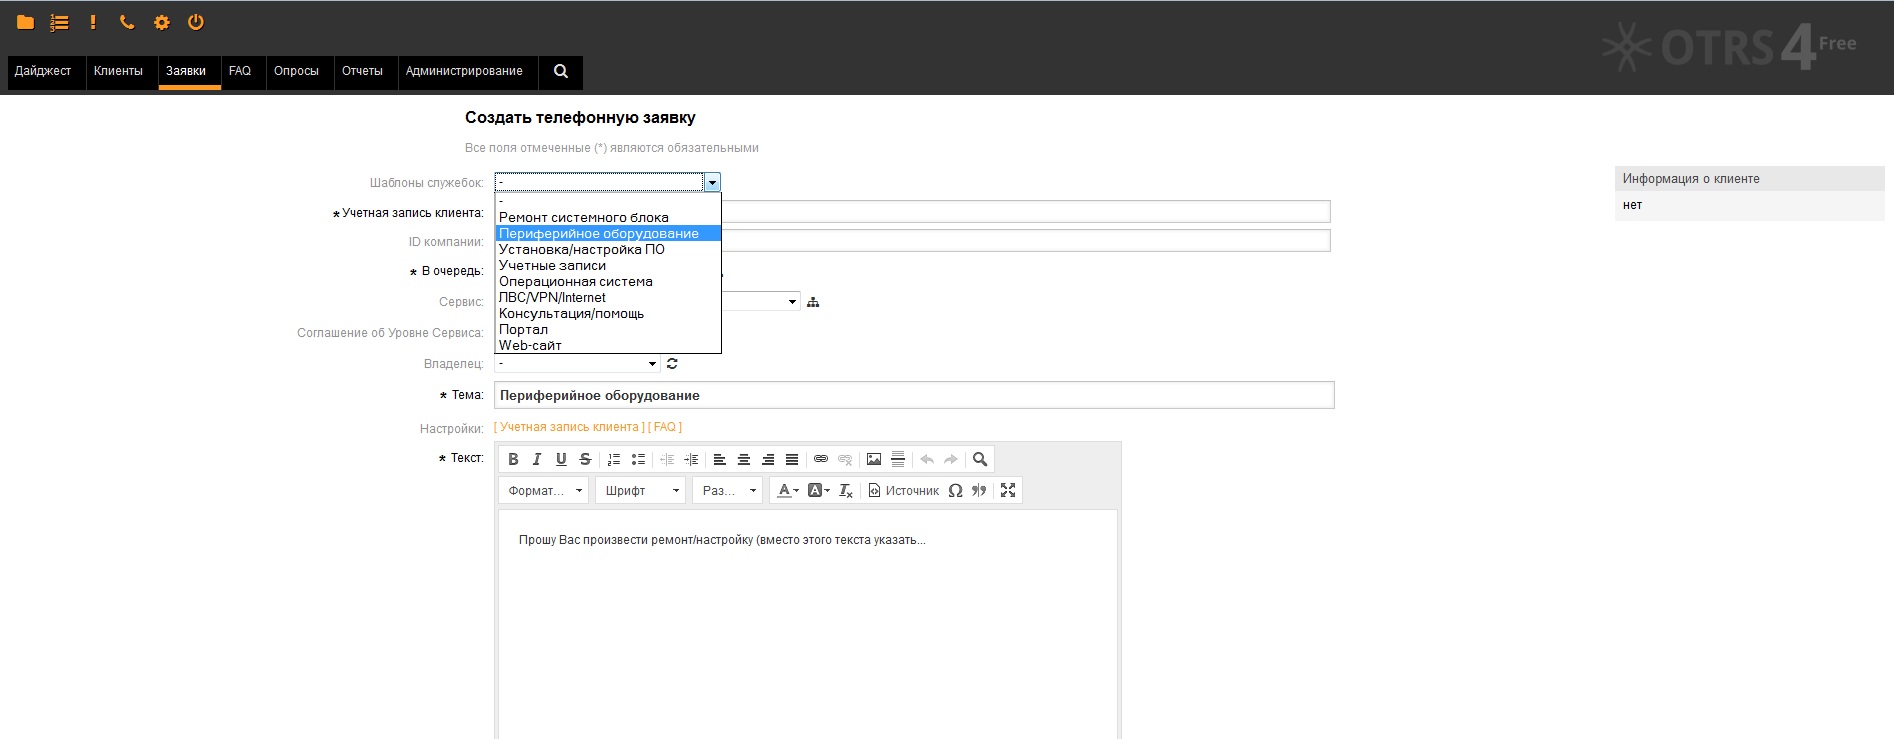This screenshot has width=1894, height=739.
Task: Justify text in the editor
Action: pos(792,459)
